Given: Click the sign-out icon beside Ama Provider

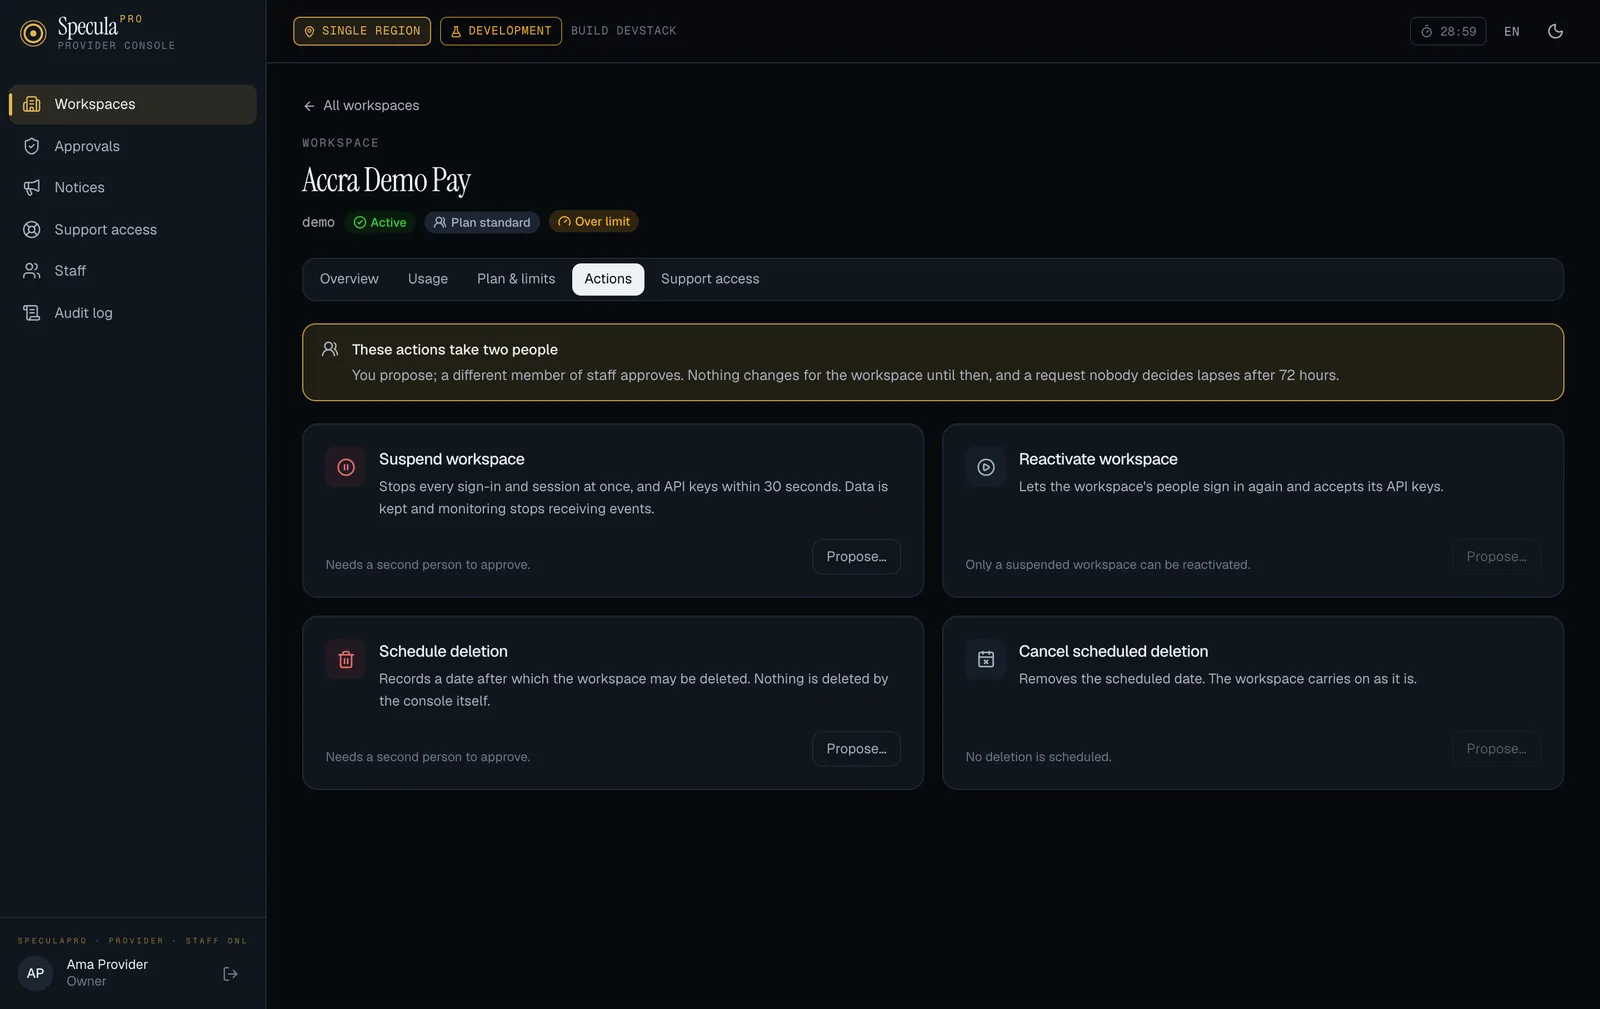Looking at the screenshot, I should (x=230, y=973).
